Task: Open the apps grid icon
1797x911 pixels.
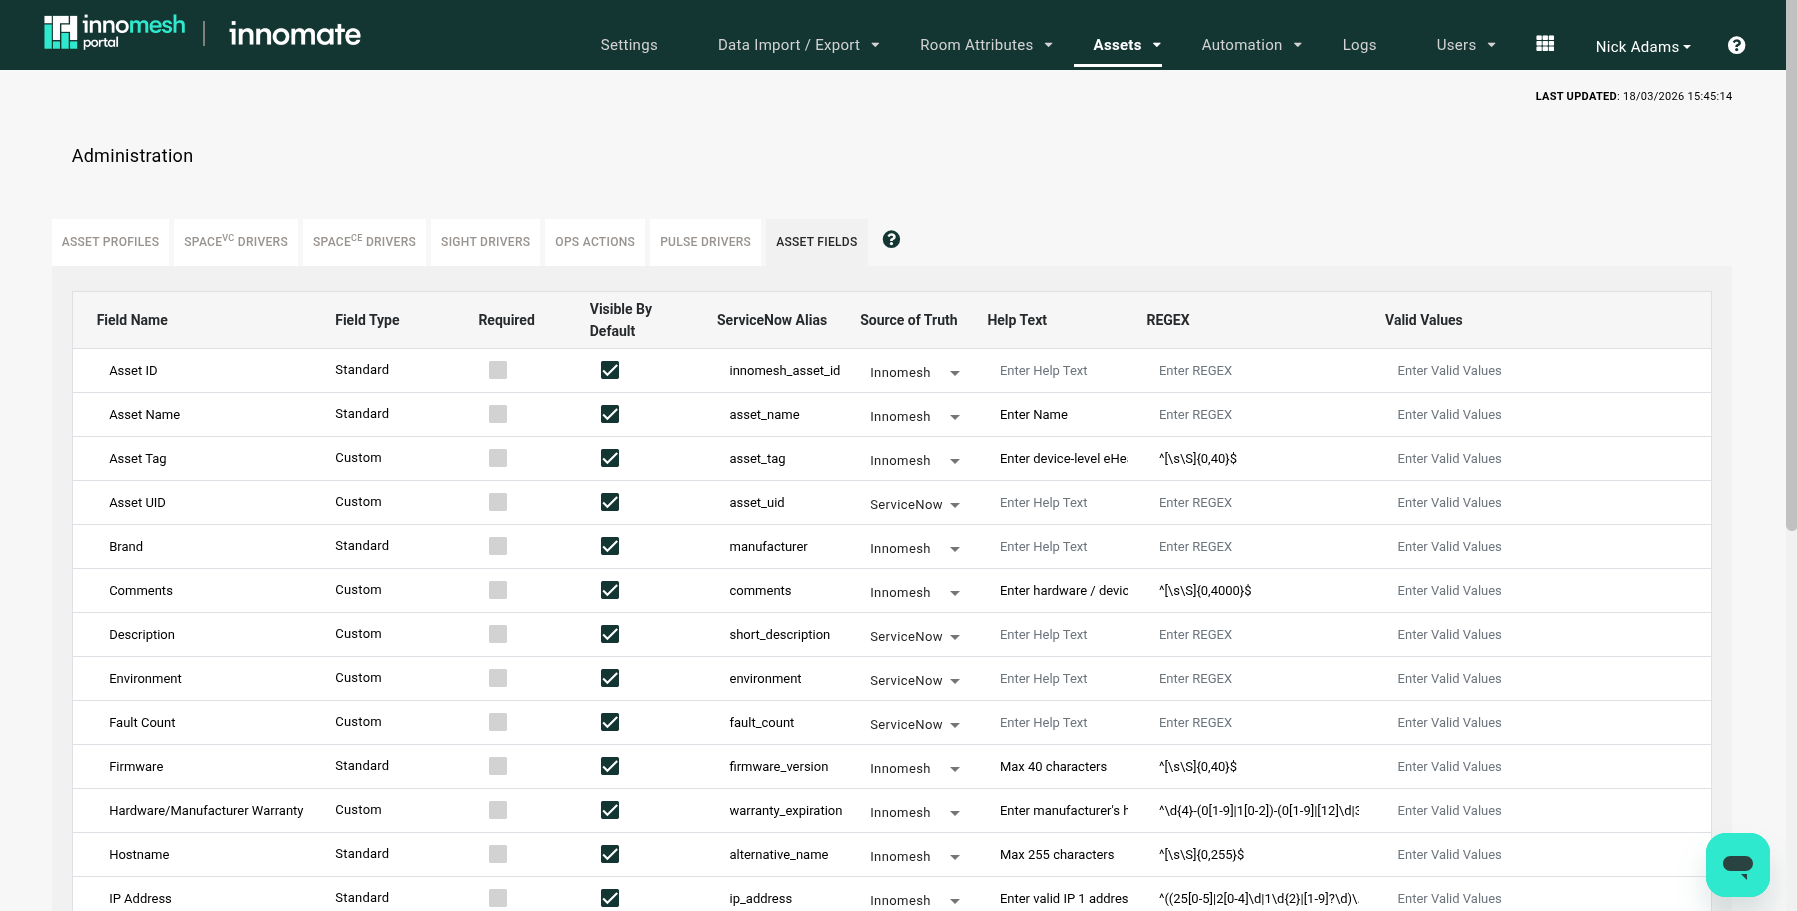Action: [1545, 44]
